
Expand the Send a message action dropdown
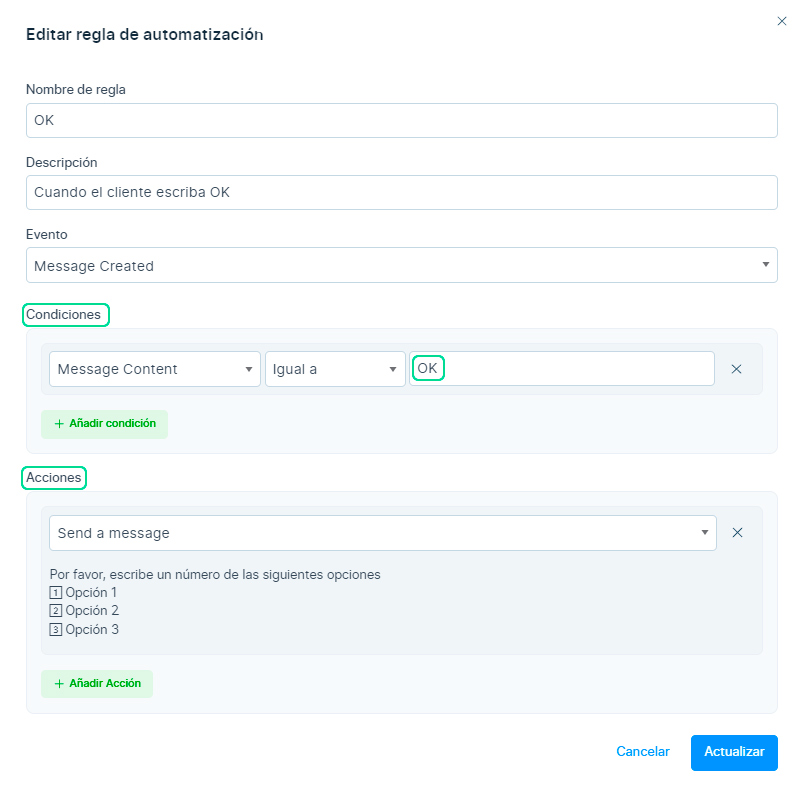[x=382, y=533]
